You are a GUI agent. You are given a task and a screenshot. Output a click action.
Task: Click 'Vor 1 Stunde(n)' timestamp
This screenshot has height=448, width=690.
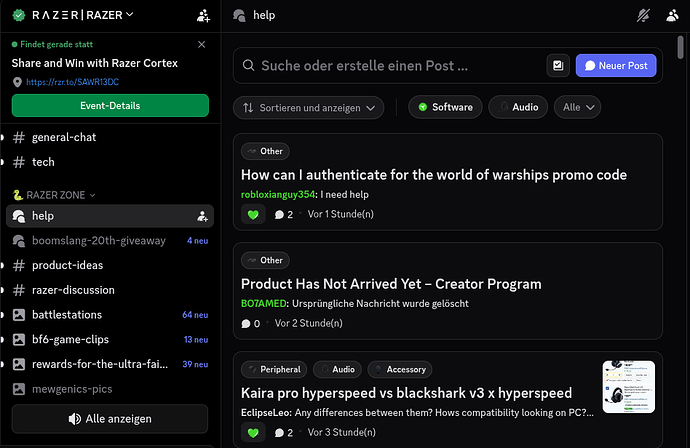[341, 214]
